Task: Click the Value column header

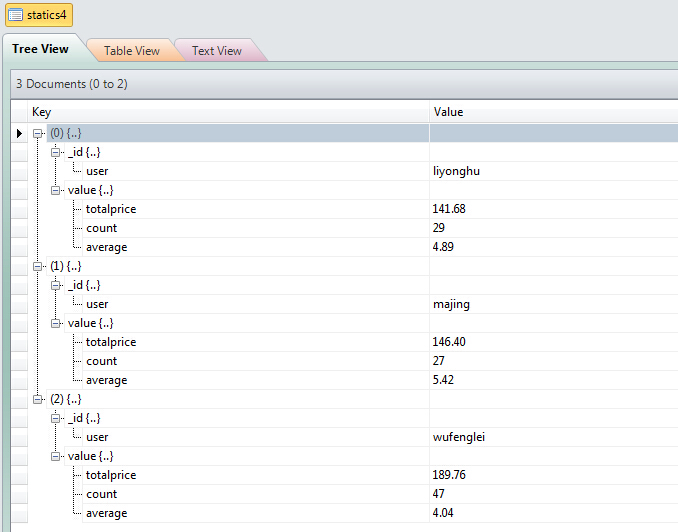Action: [x=554, y=112]
